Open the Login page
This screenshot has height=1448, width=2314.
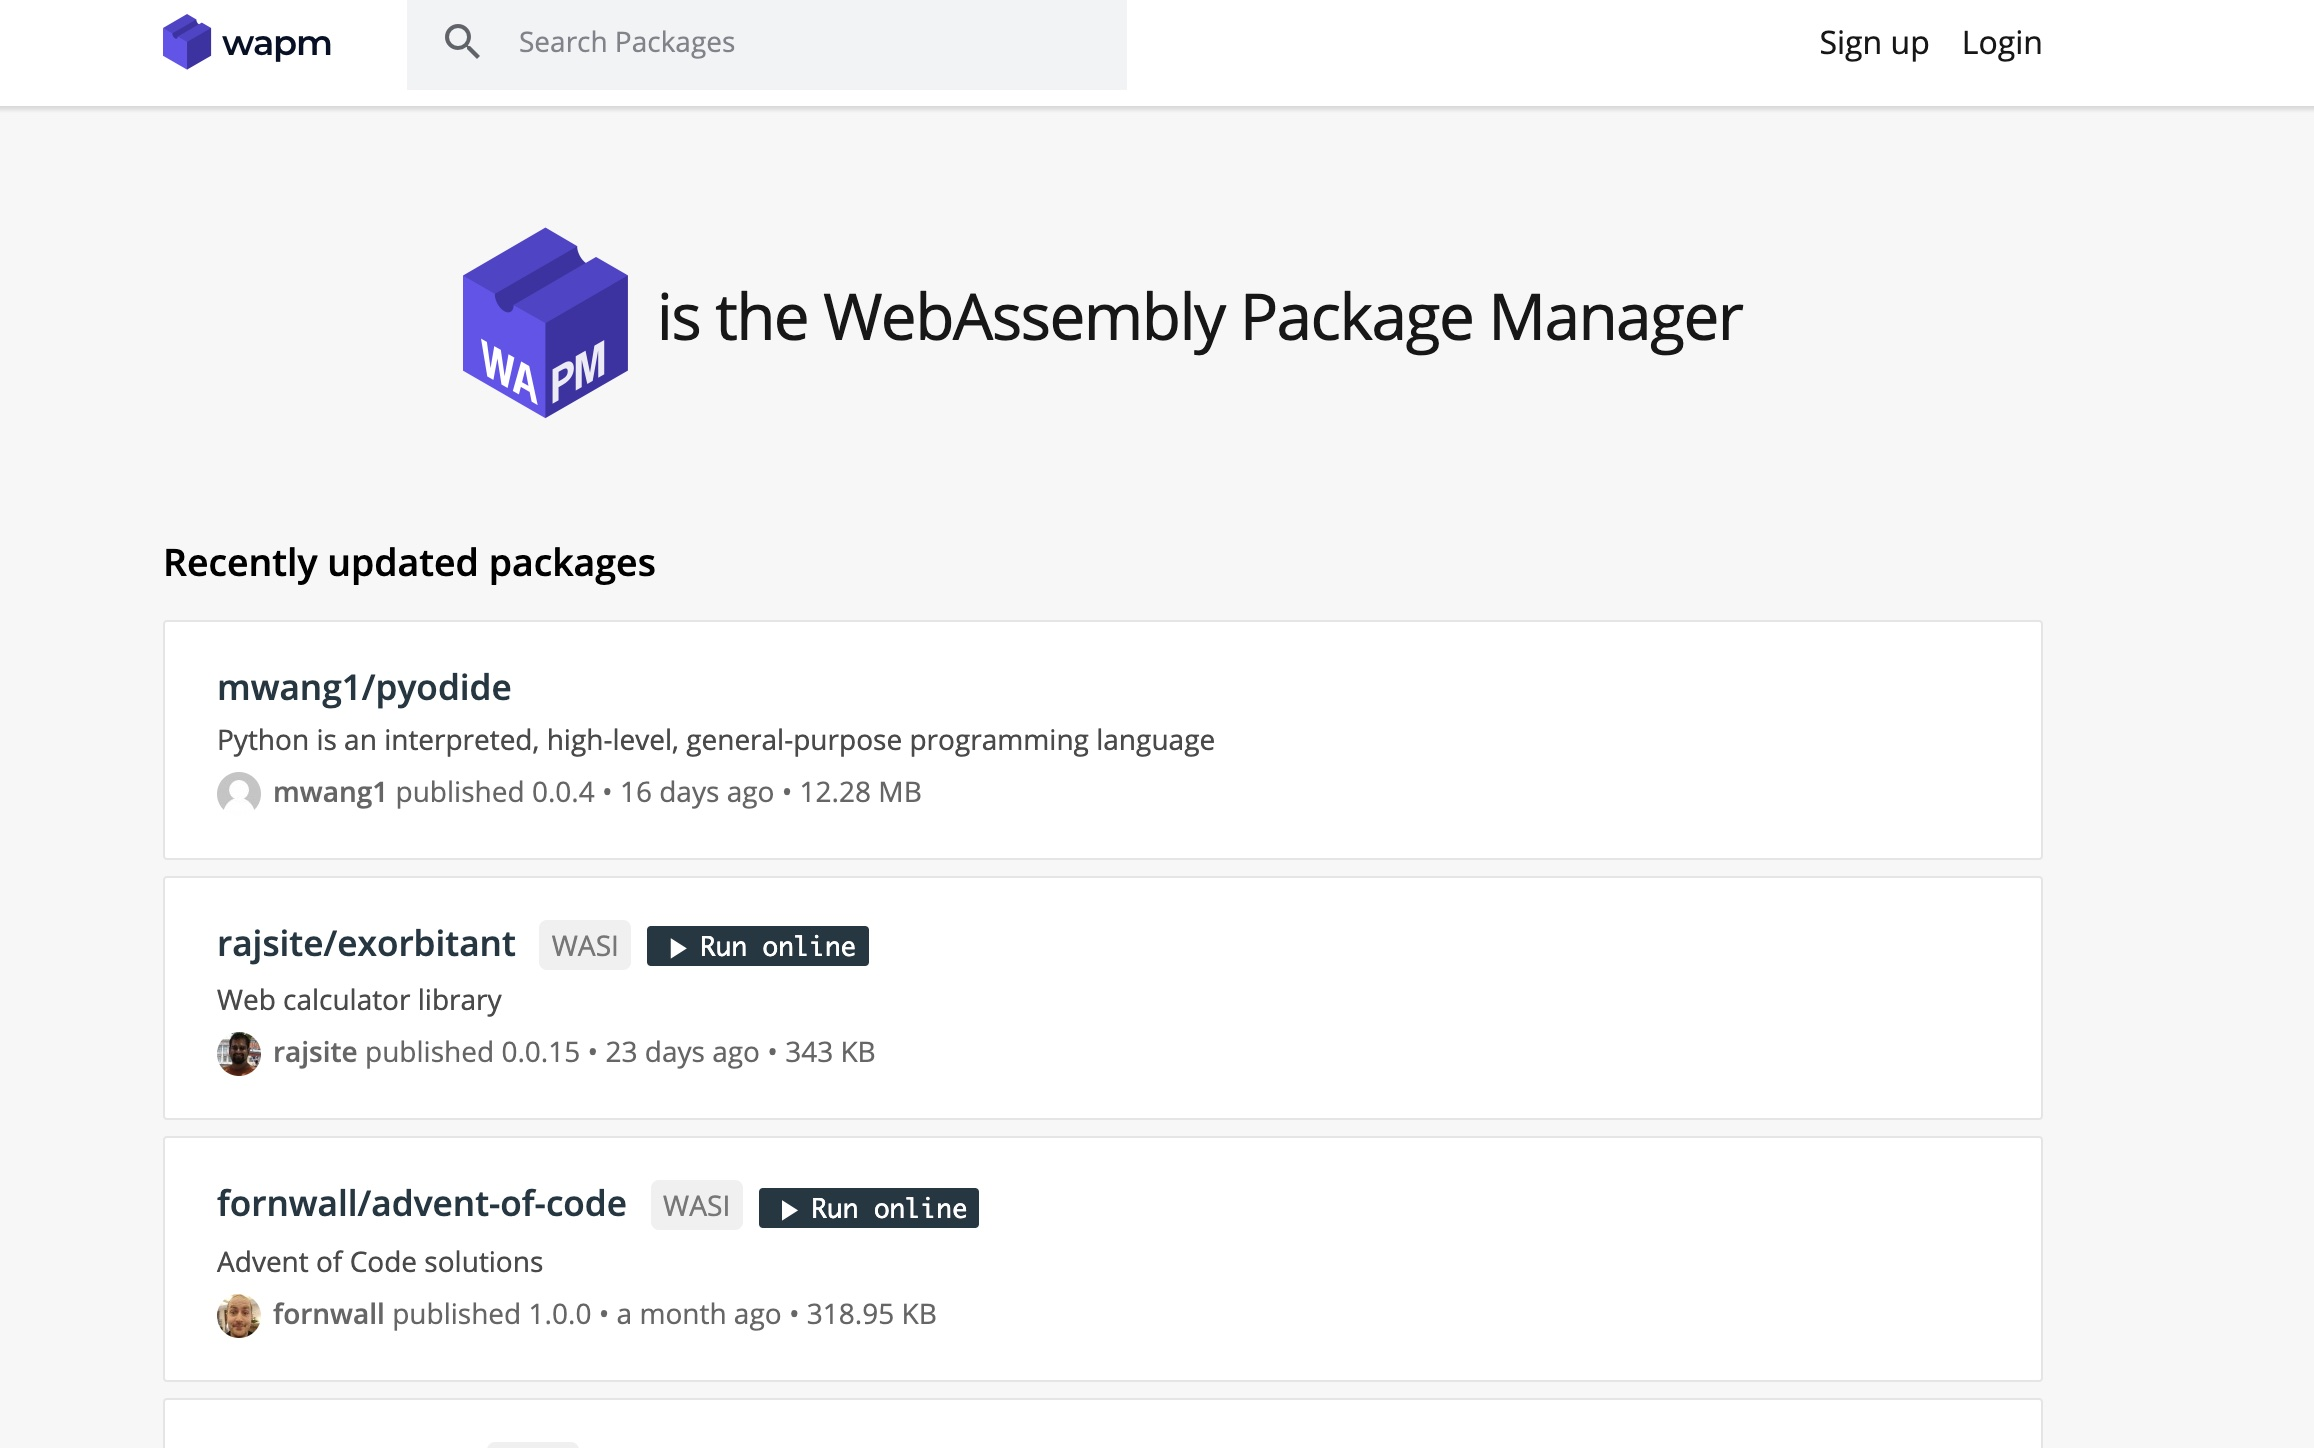pyautogui.click(x=2001, y=43)
